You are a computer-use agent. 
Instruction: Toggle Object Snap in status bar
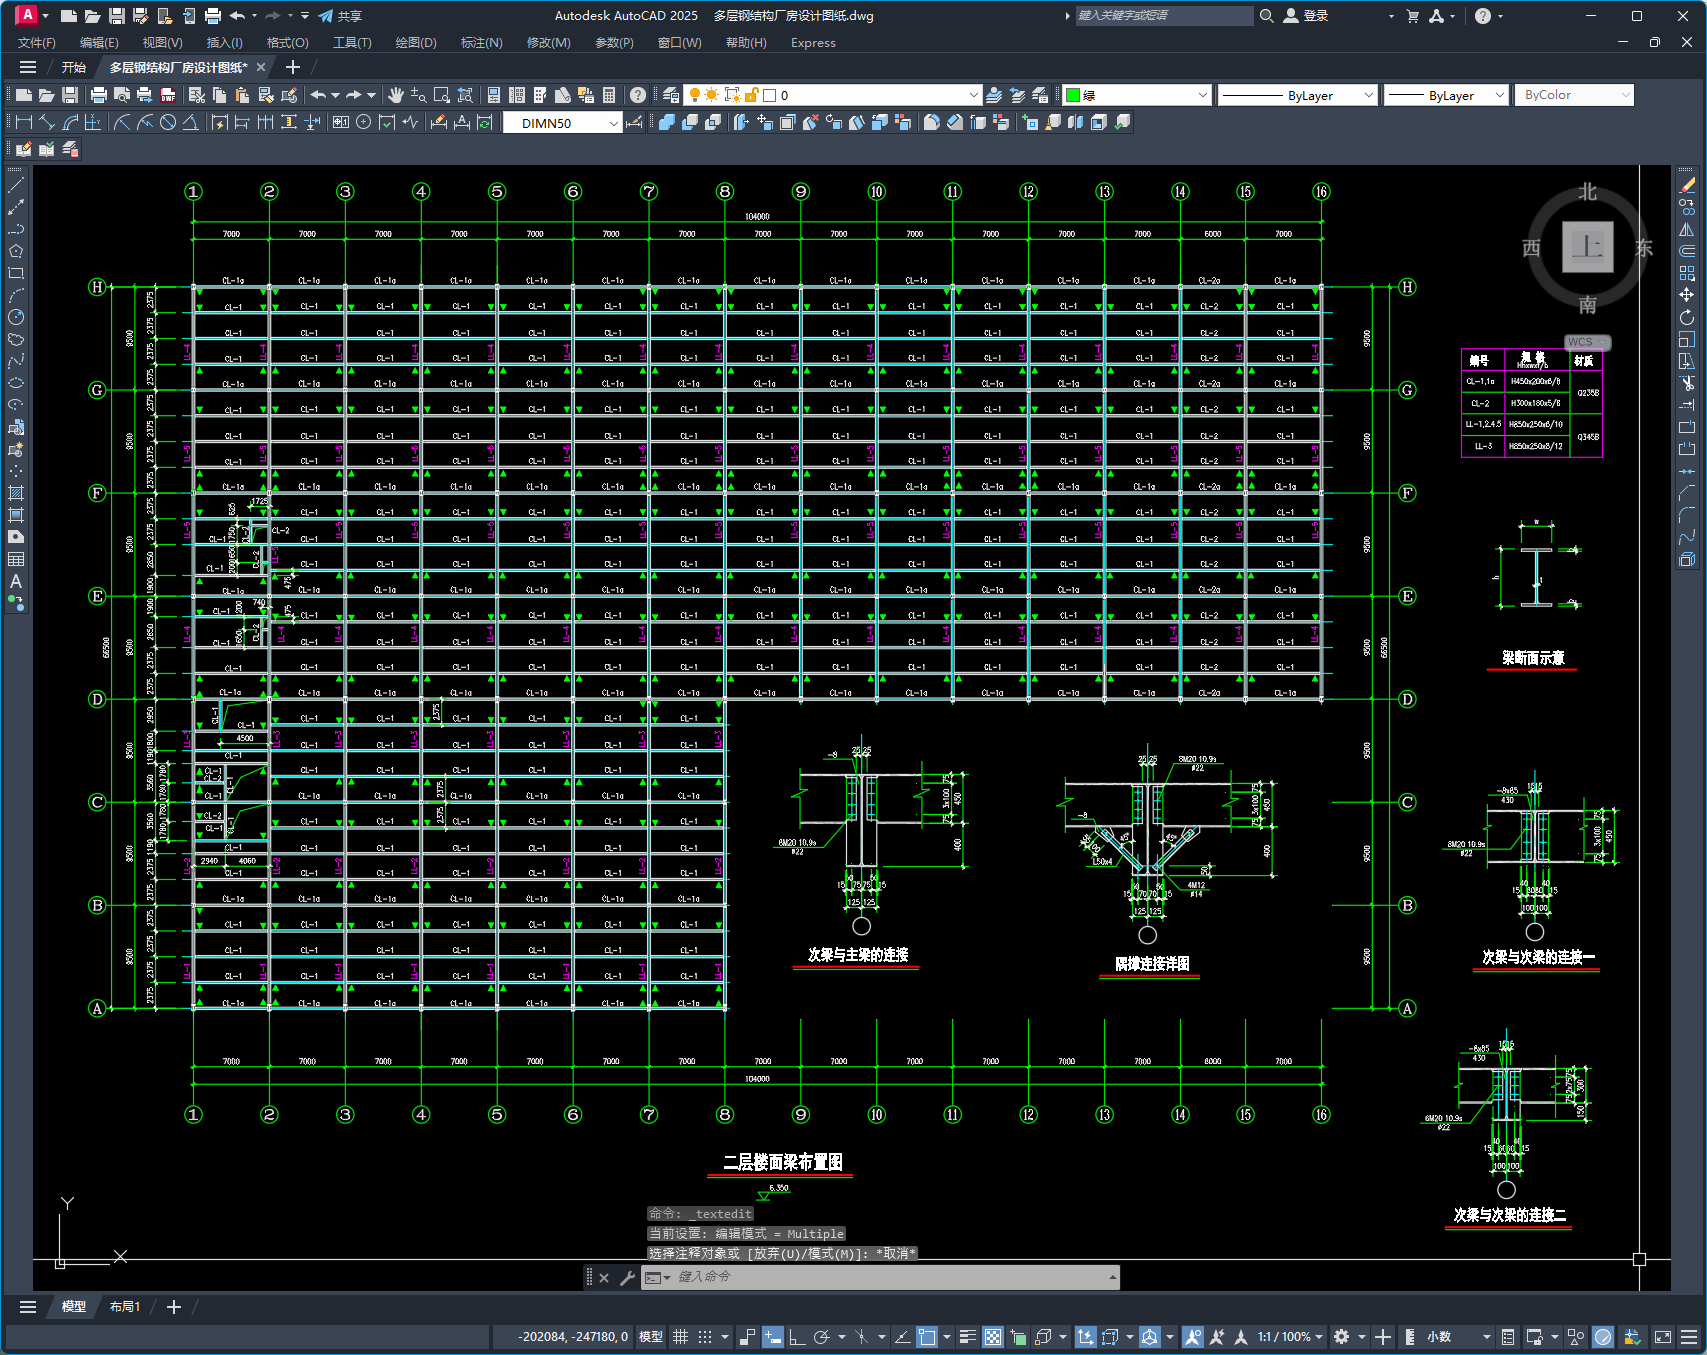click(x=927, y=1337)
